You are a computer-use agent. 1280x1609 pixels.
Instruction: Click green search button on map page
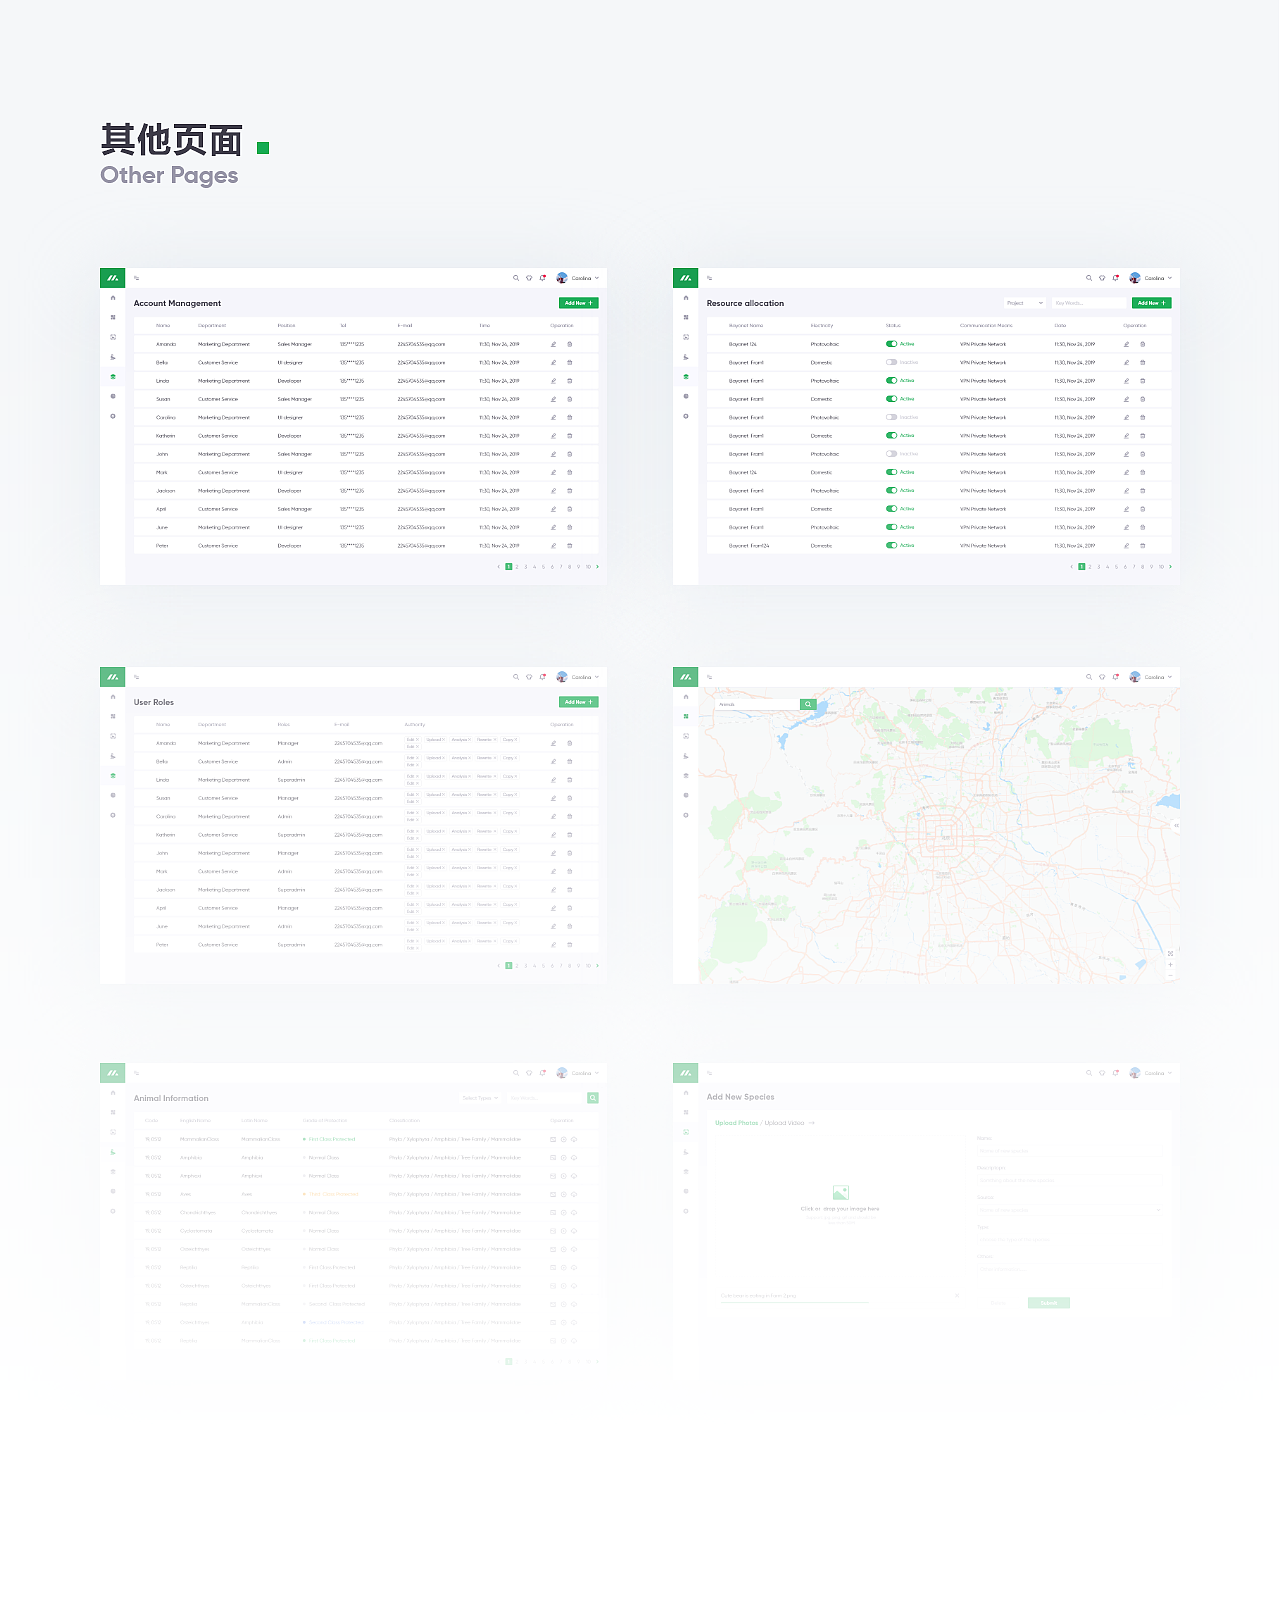(808, 704)
